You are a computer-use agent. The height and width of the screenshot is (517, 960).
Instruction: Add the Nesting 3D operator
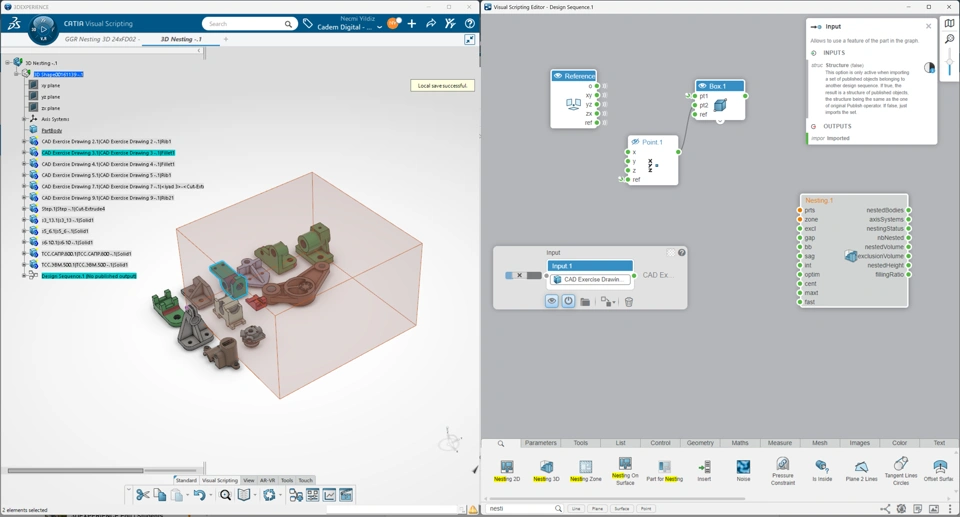[x=546, y=470]
